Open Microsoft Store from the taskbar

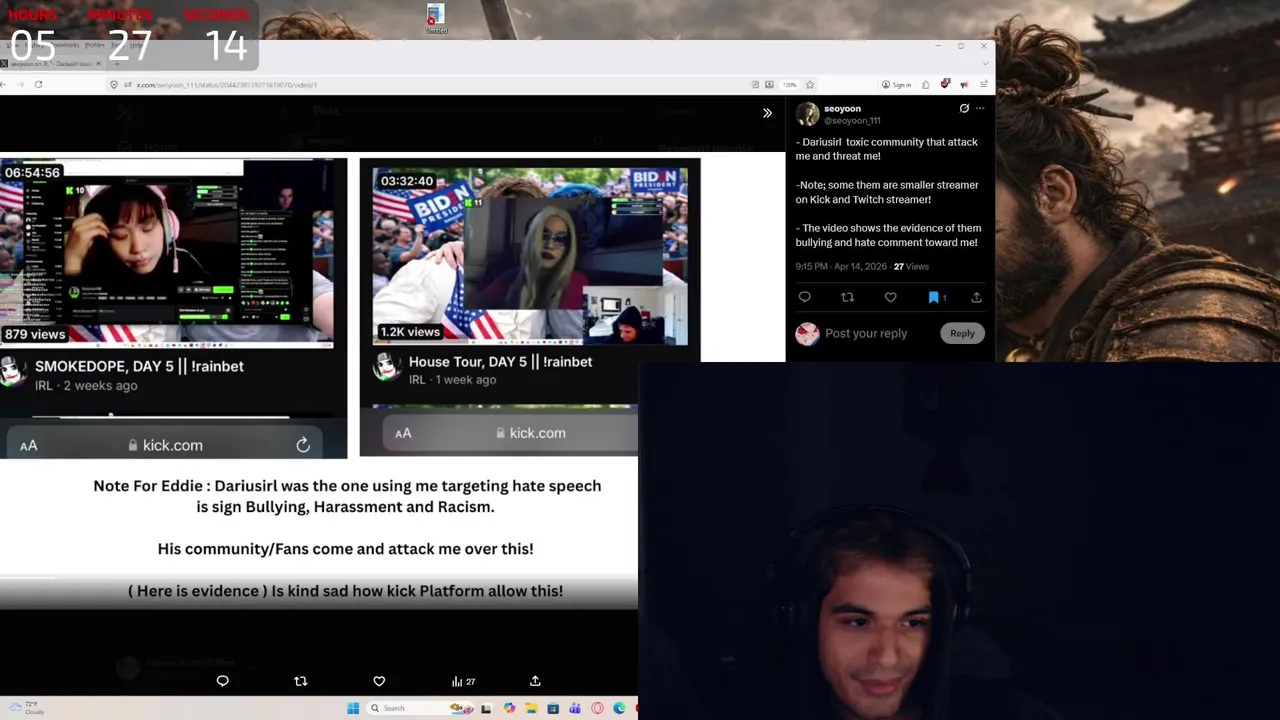tap(553, 708)
